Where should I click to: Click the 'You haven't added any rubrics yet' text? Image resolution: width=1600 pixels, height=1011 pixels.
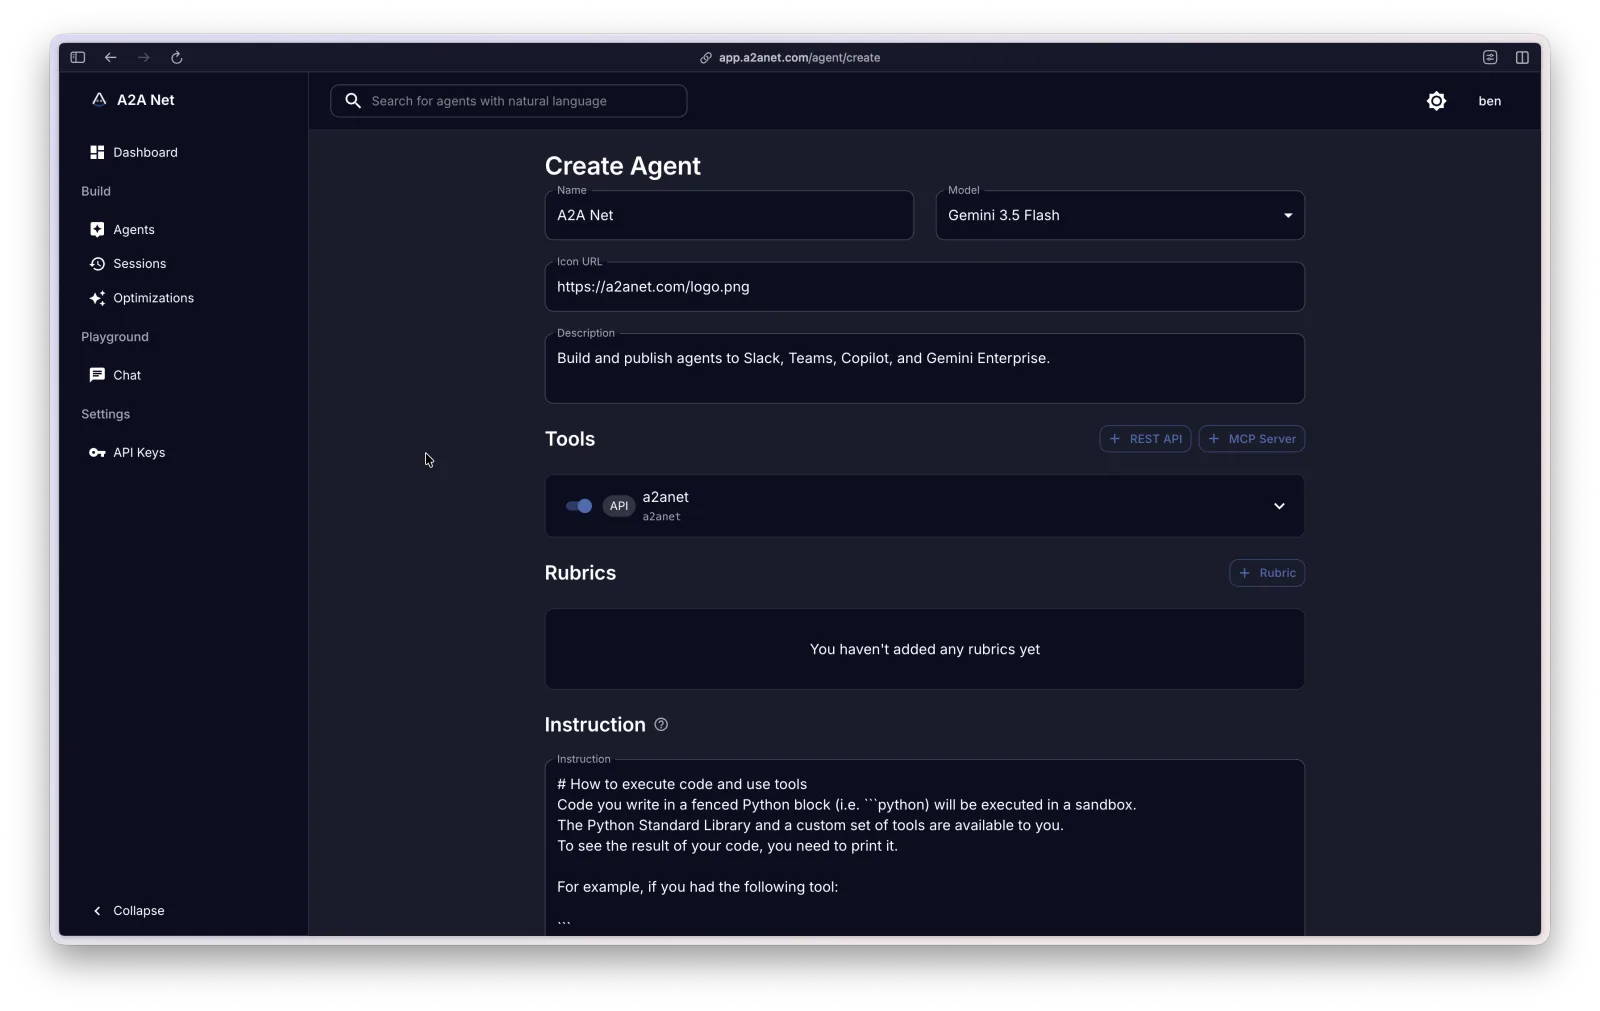(925, 650)
